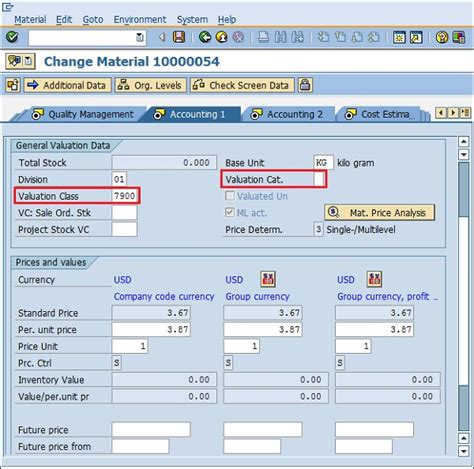Click the Create Shortcut icon
This screenshot has width=474, height=469.
(416, 37)
